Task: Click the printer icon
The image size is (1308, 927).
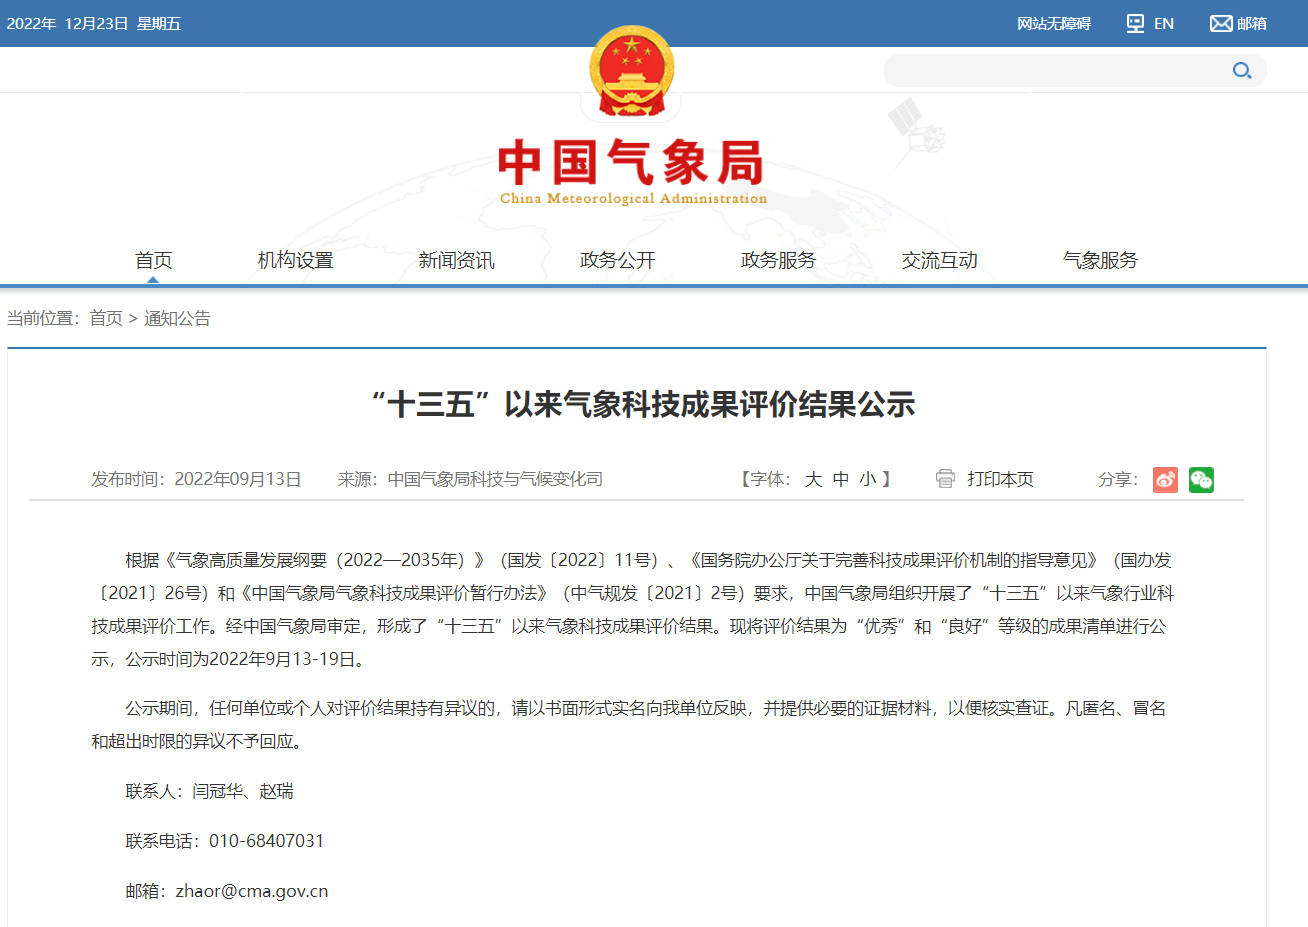Action: pyautogui.click(x=945, y=479)
